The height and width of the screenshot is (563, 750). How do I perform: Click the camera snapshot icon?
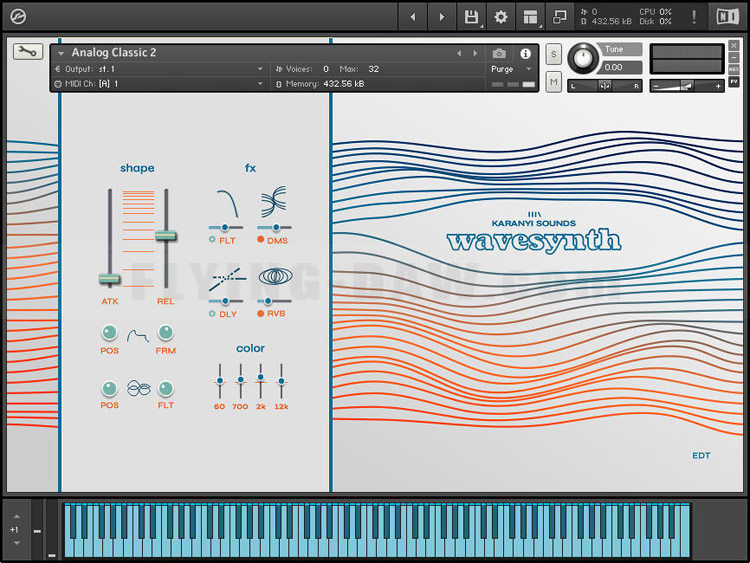(x=499, y=53)
